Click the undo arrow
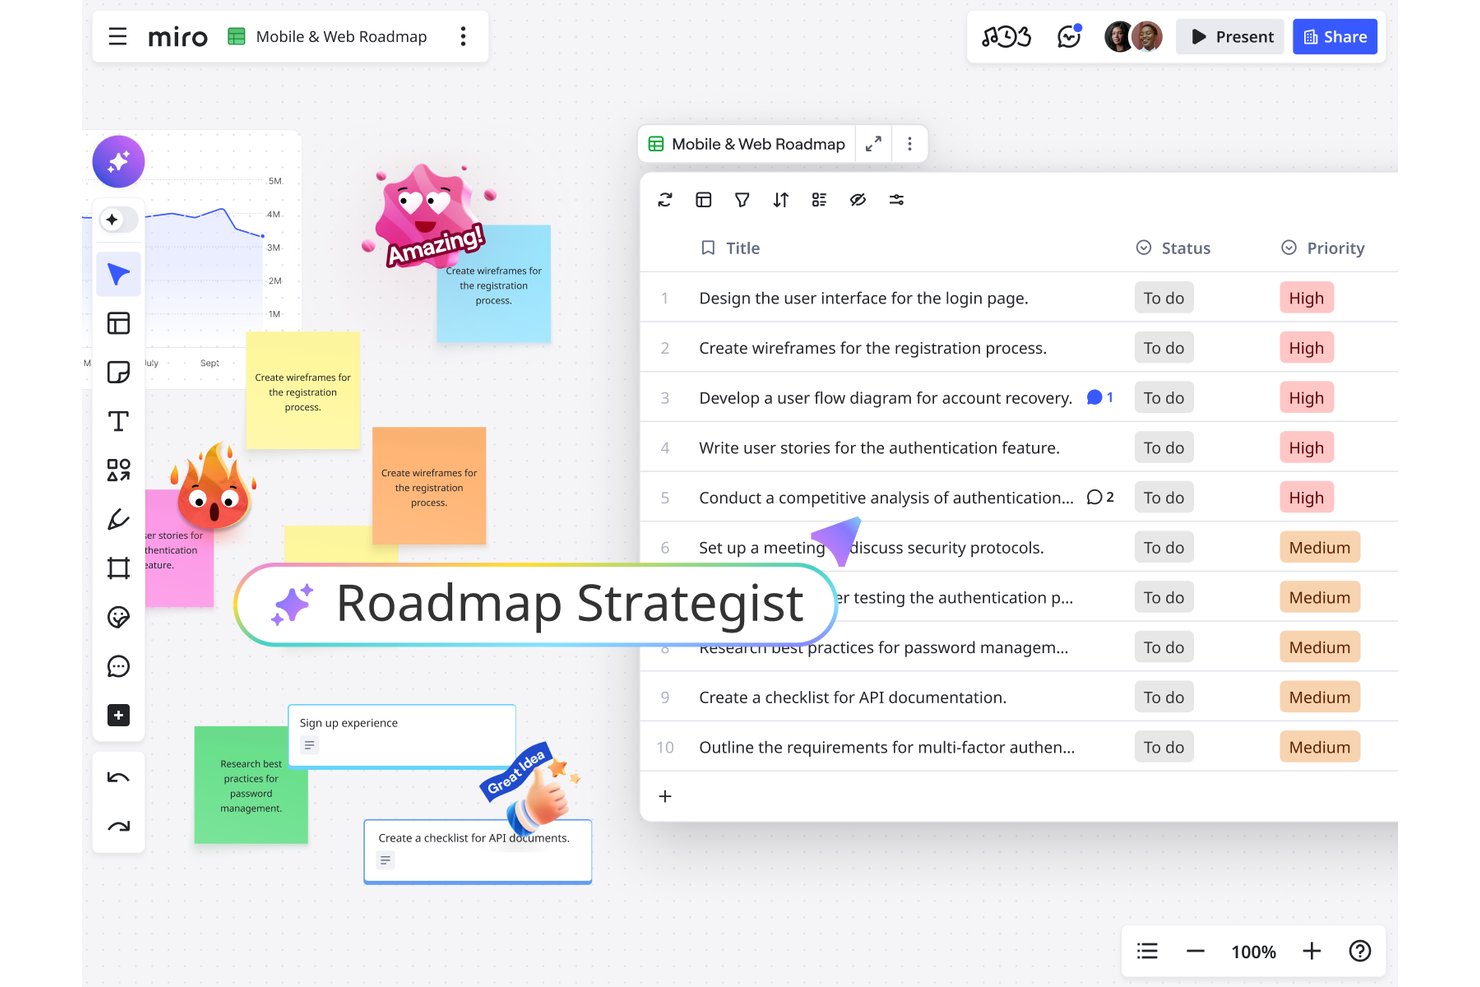Image resolution: width=1480 pixels, height=987 pixels. tap(119, 778)
